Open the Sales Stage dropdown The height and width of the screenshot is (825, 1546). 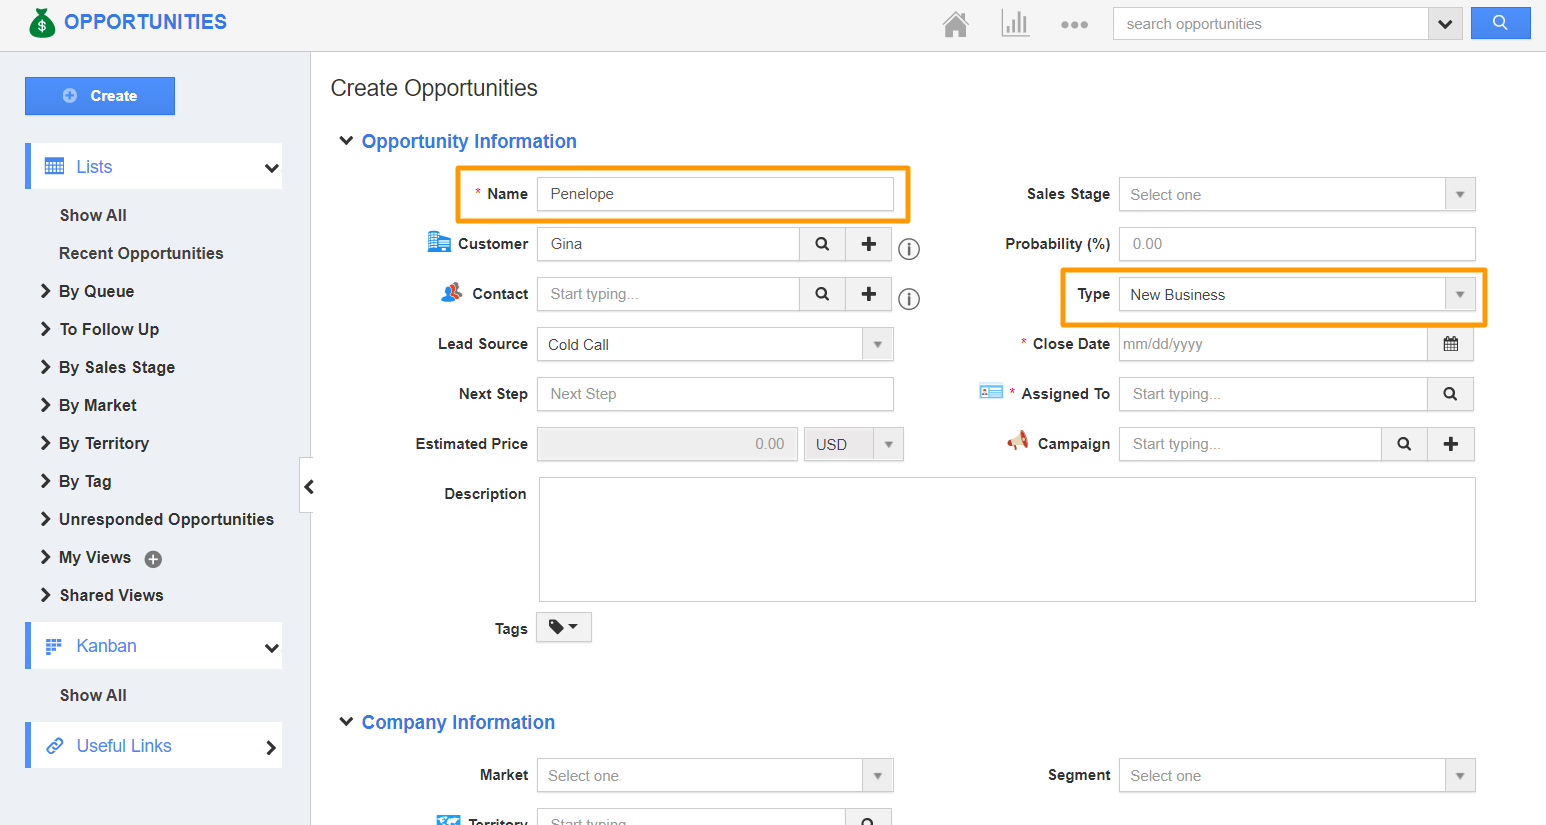point(1297,194)
